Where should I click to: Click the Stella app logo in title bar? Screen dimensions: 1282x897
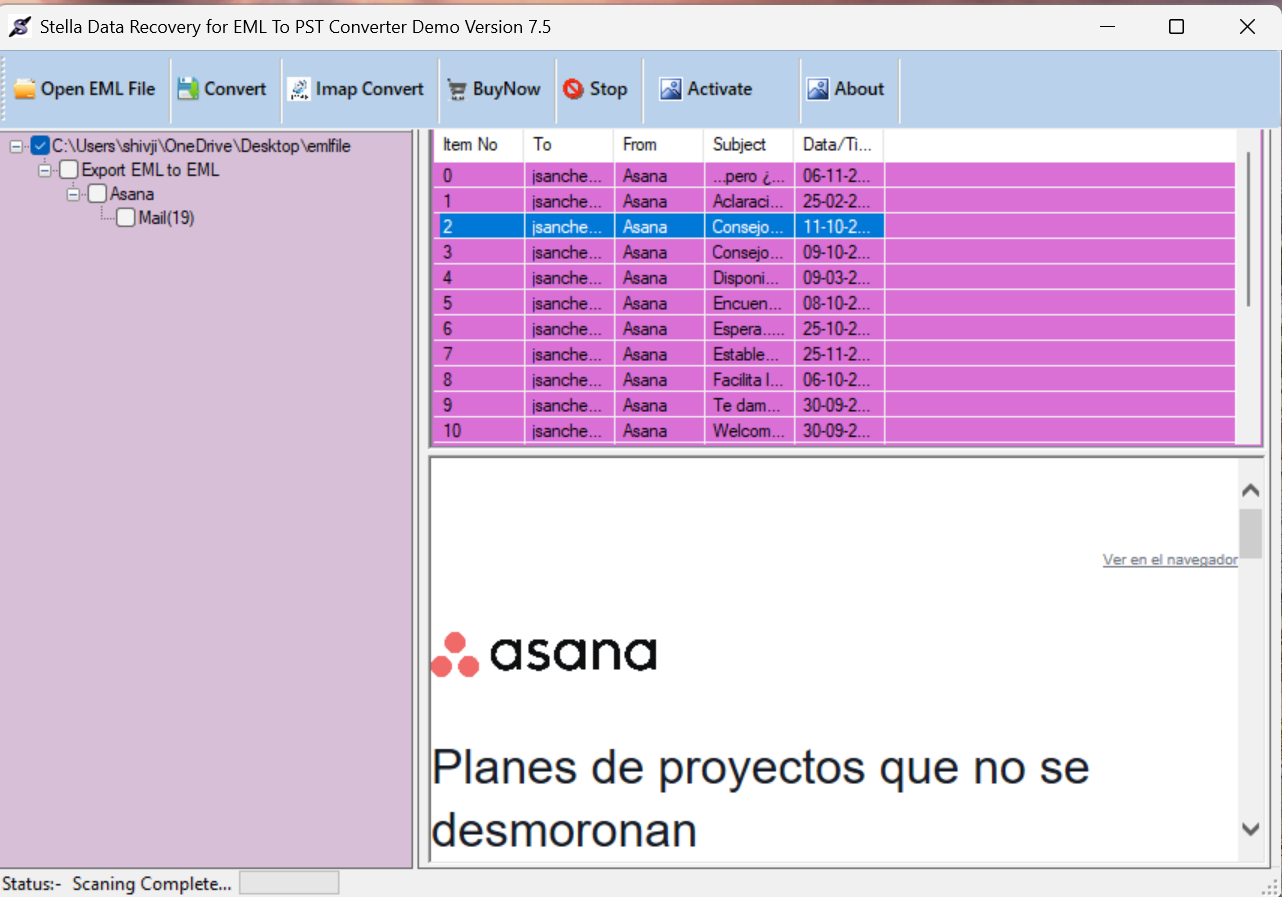tap(19, 27)
